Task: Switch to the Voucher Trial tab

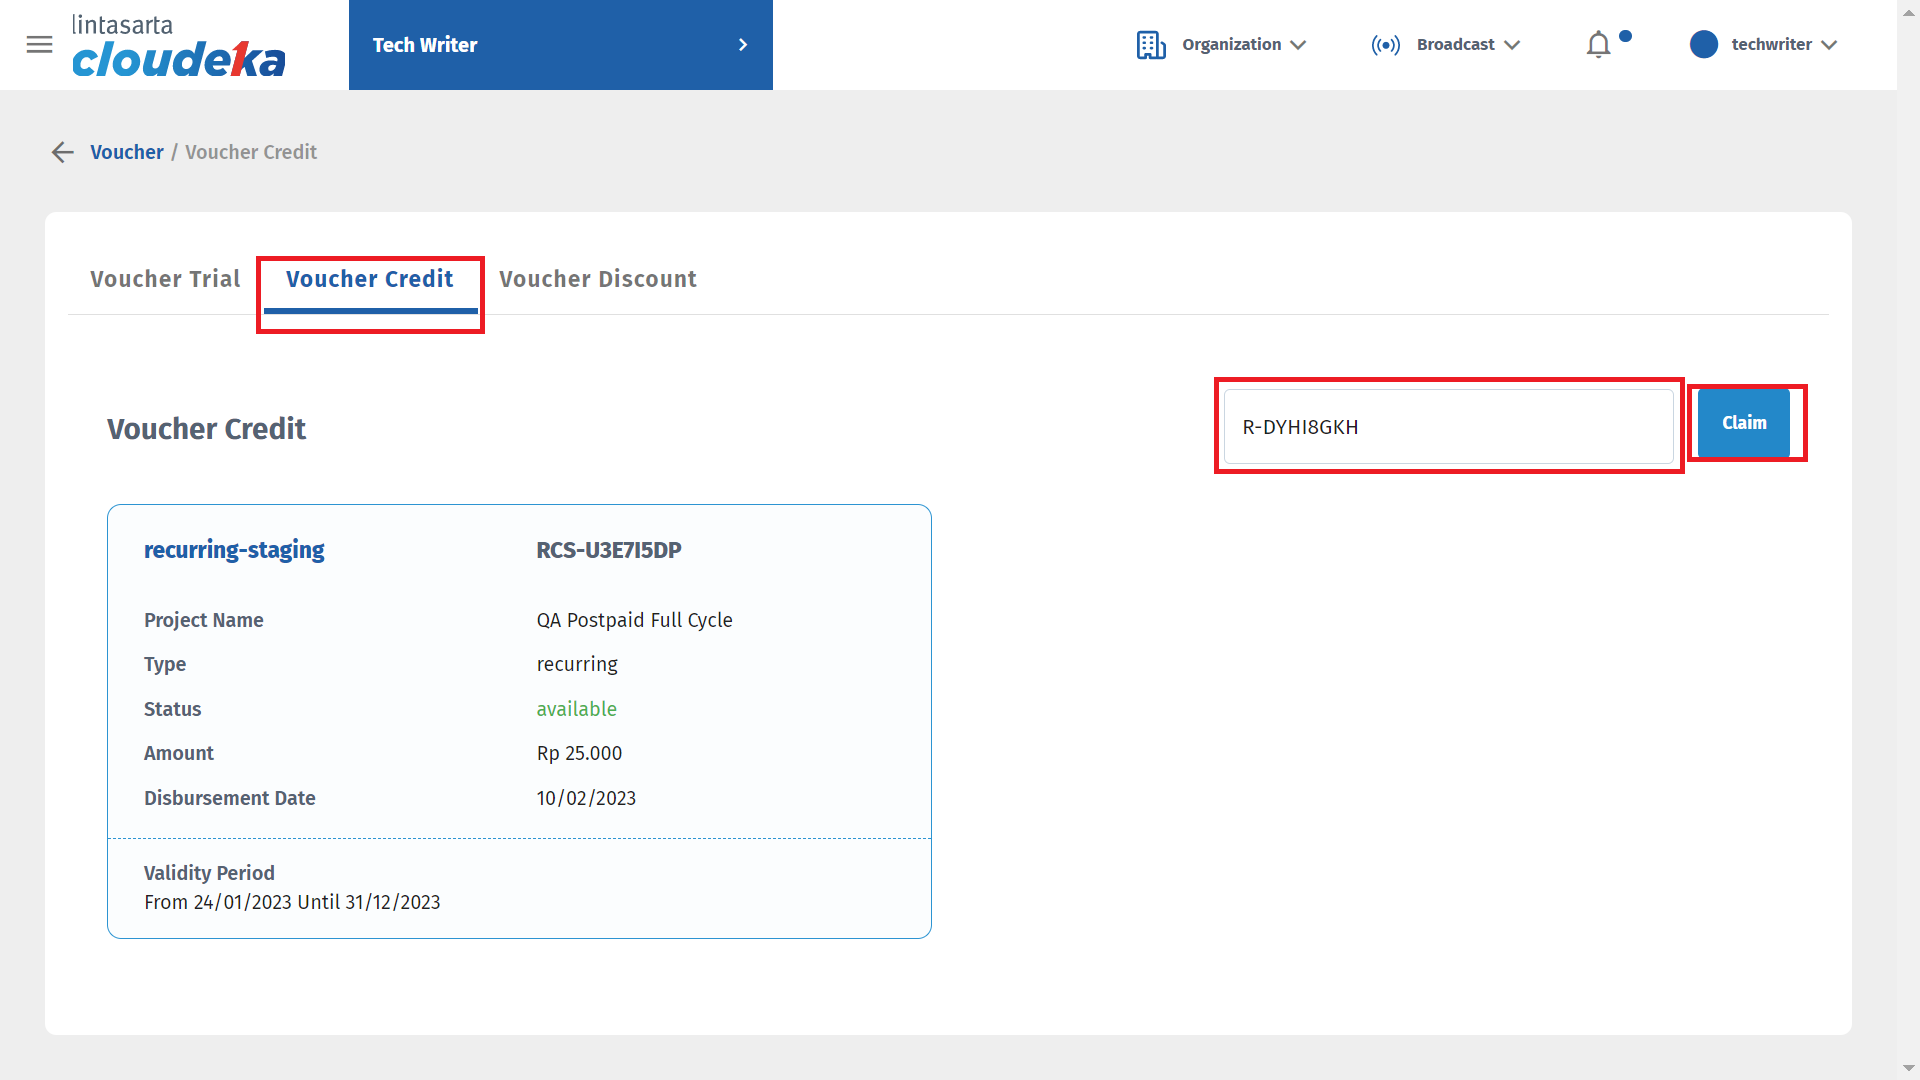Action: click(165, 279)
